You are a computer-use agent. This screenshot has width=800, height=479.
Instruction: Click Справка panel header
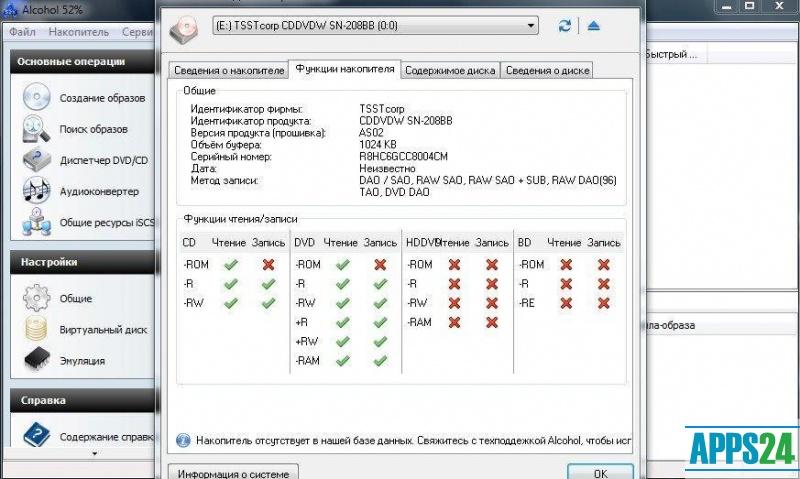click(82, 400)
